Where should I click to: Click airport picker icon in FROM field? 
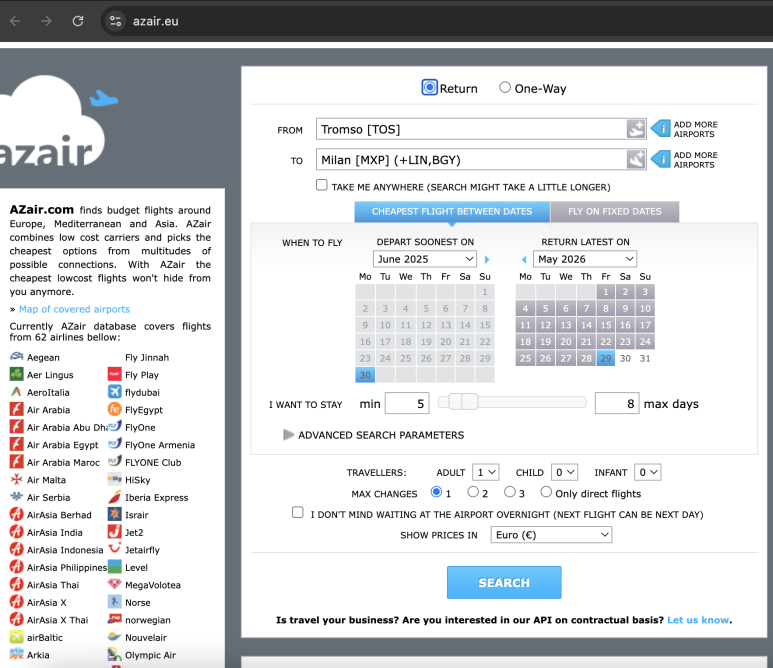636,129
